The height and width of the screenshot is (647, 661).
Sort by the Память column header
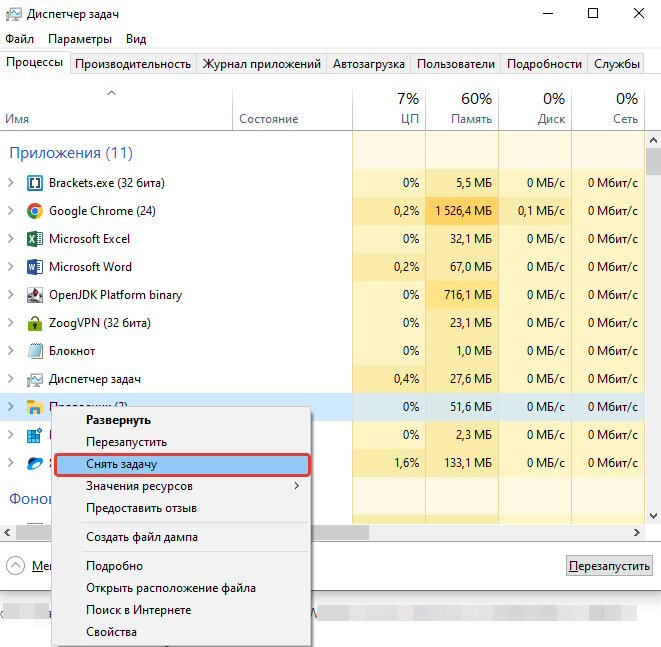462,109
